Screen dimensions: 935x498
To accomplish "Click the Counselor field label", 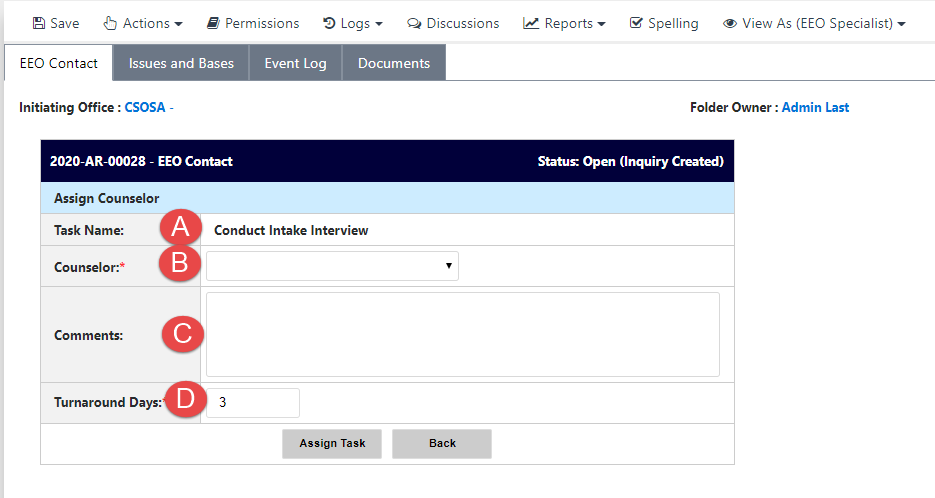I will coord(89,267).
